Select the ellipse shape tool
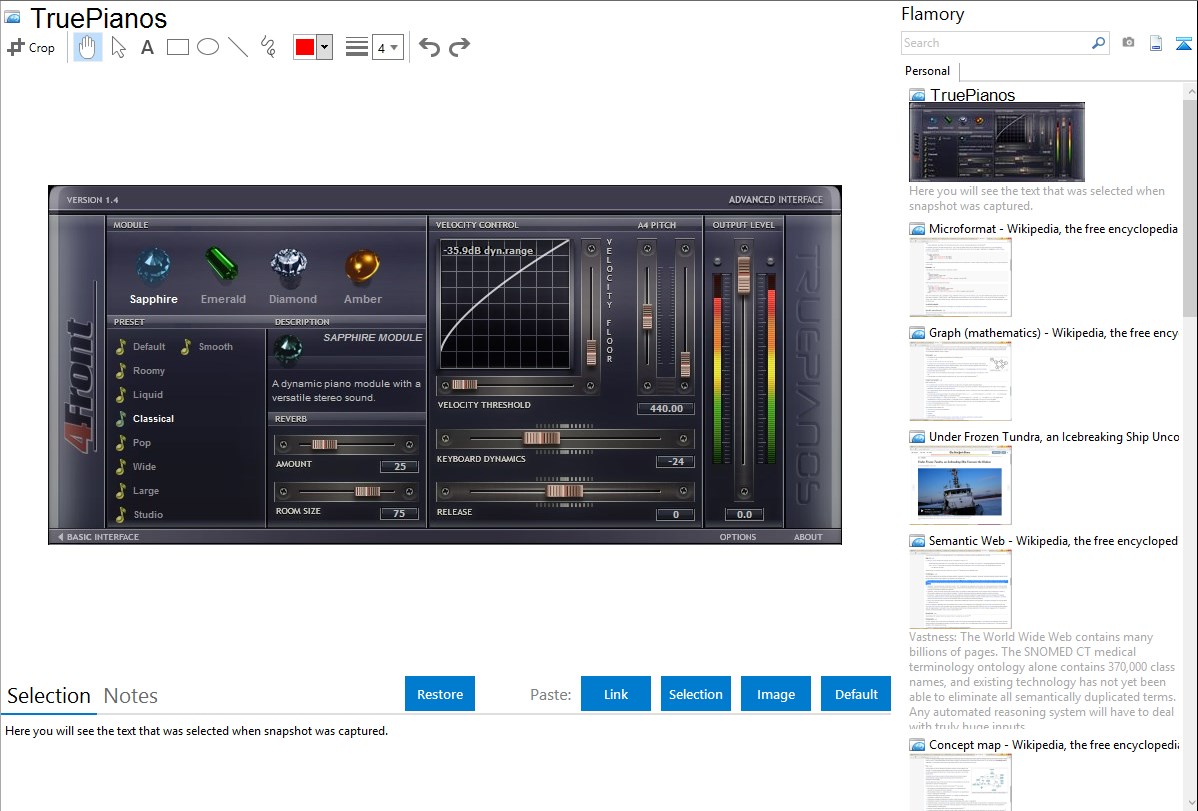 [x=208, y=47]
